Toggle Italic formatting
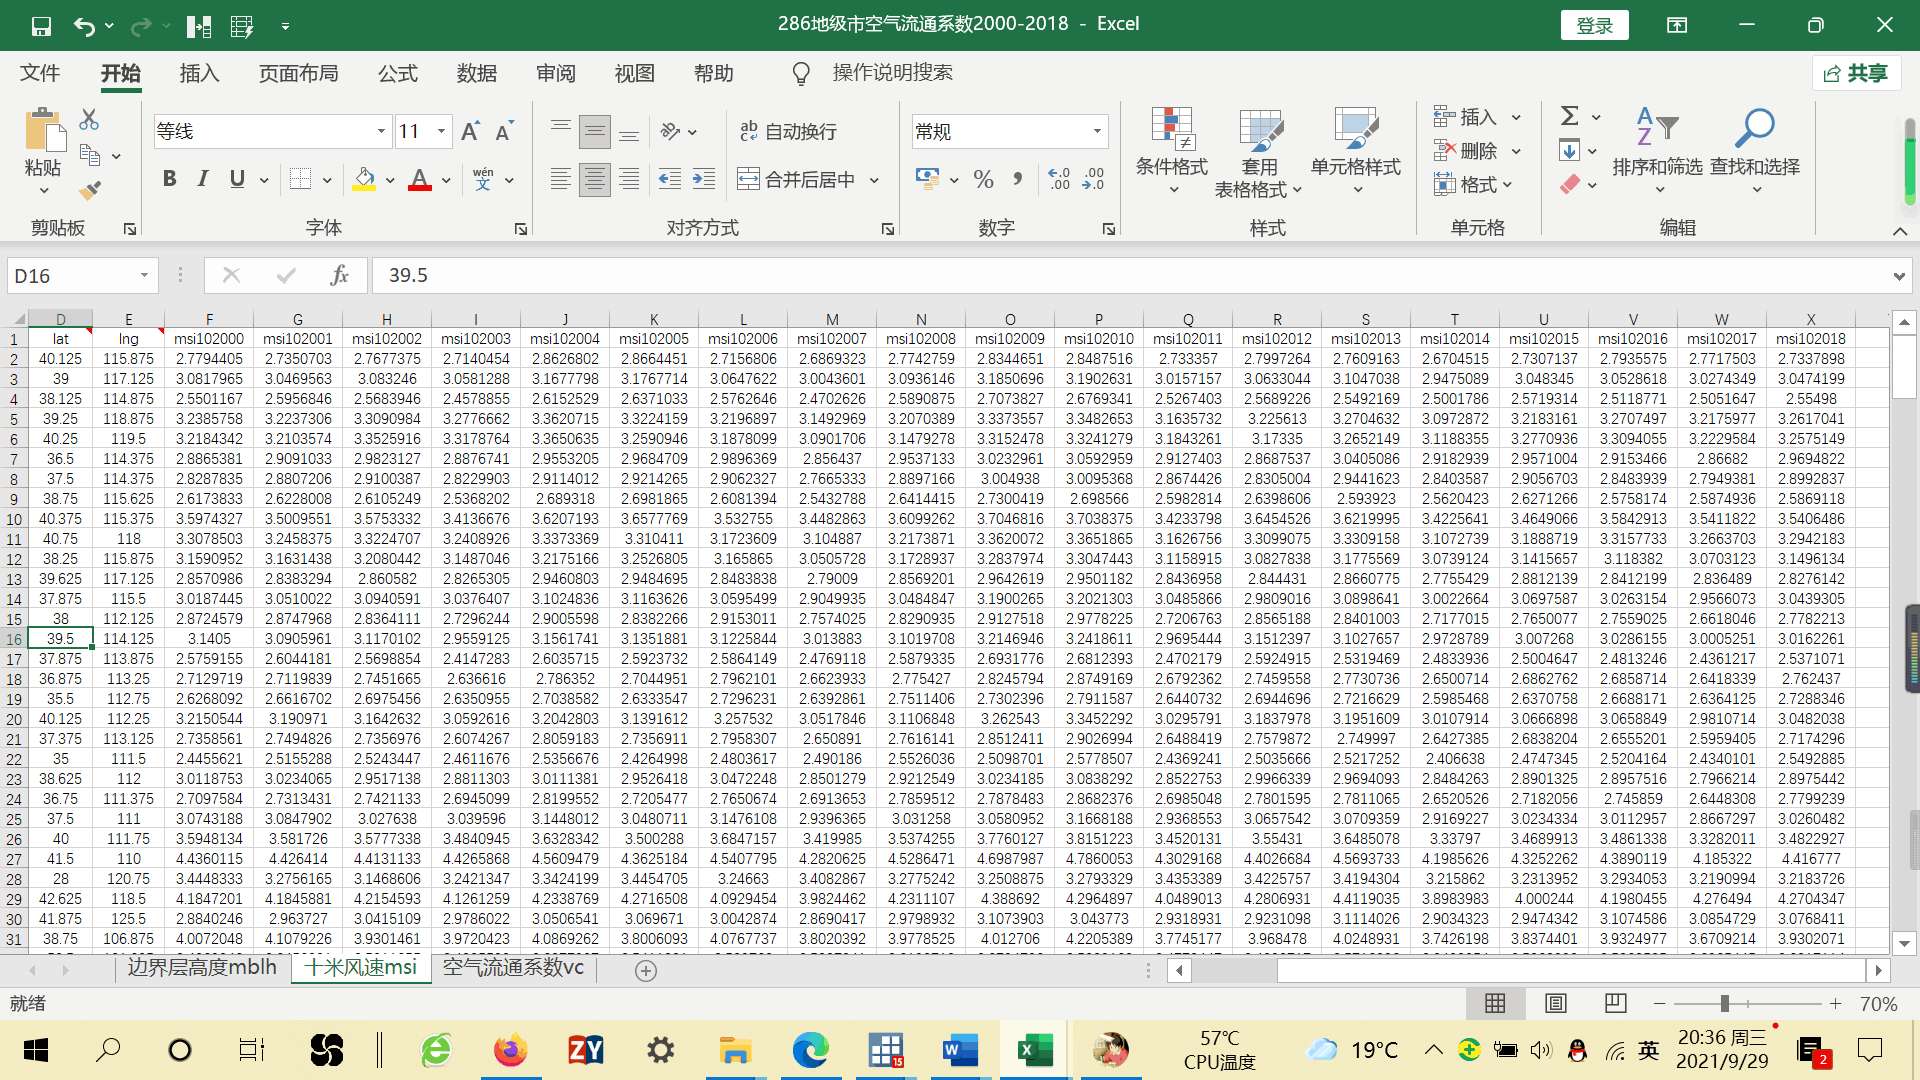Viewport: 1920px width, 1080px height. click(x=203, y=179)
